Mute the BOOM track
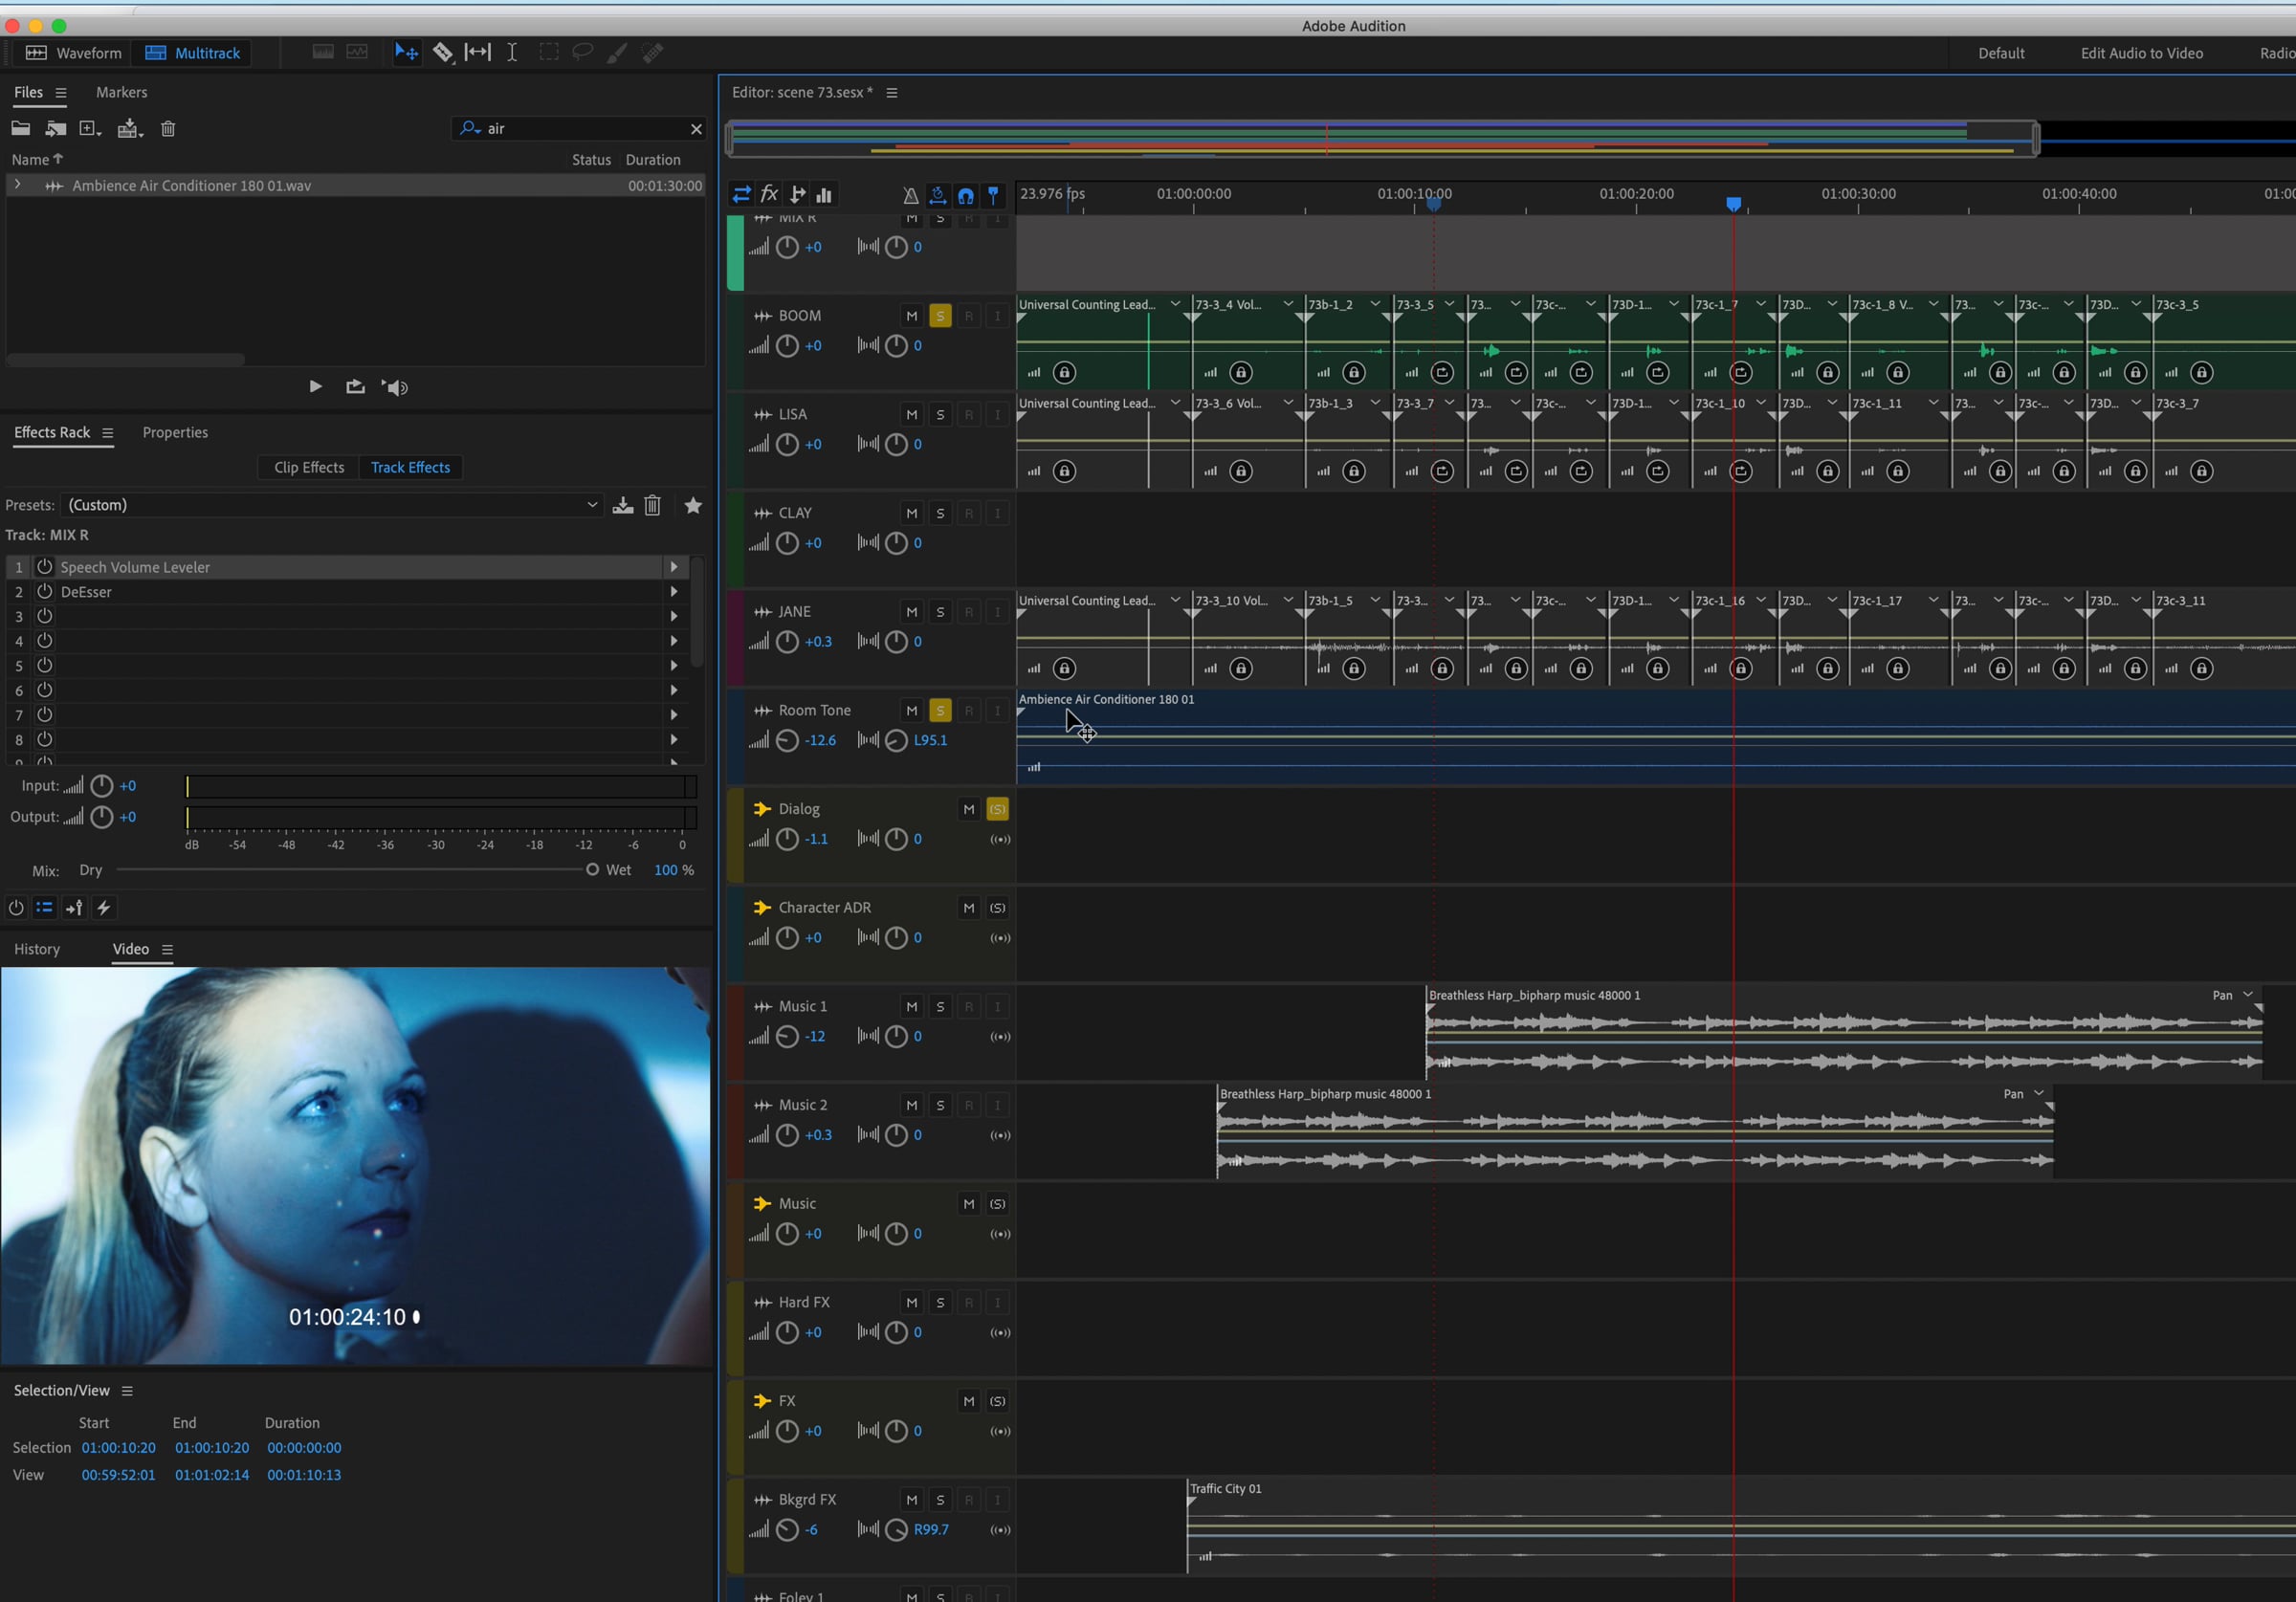The width and height of the screenshot is (2296, 1602). pos(912,316)
